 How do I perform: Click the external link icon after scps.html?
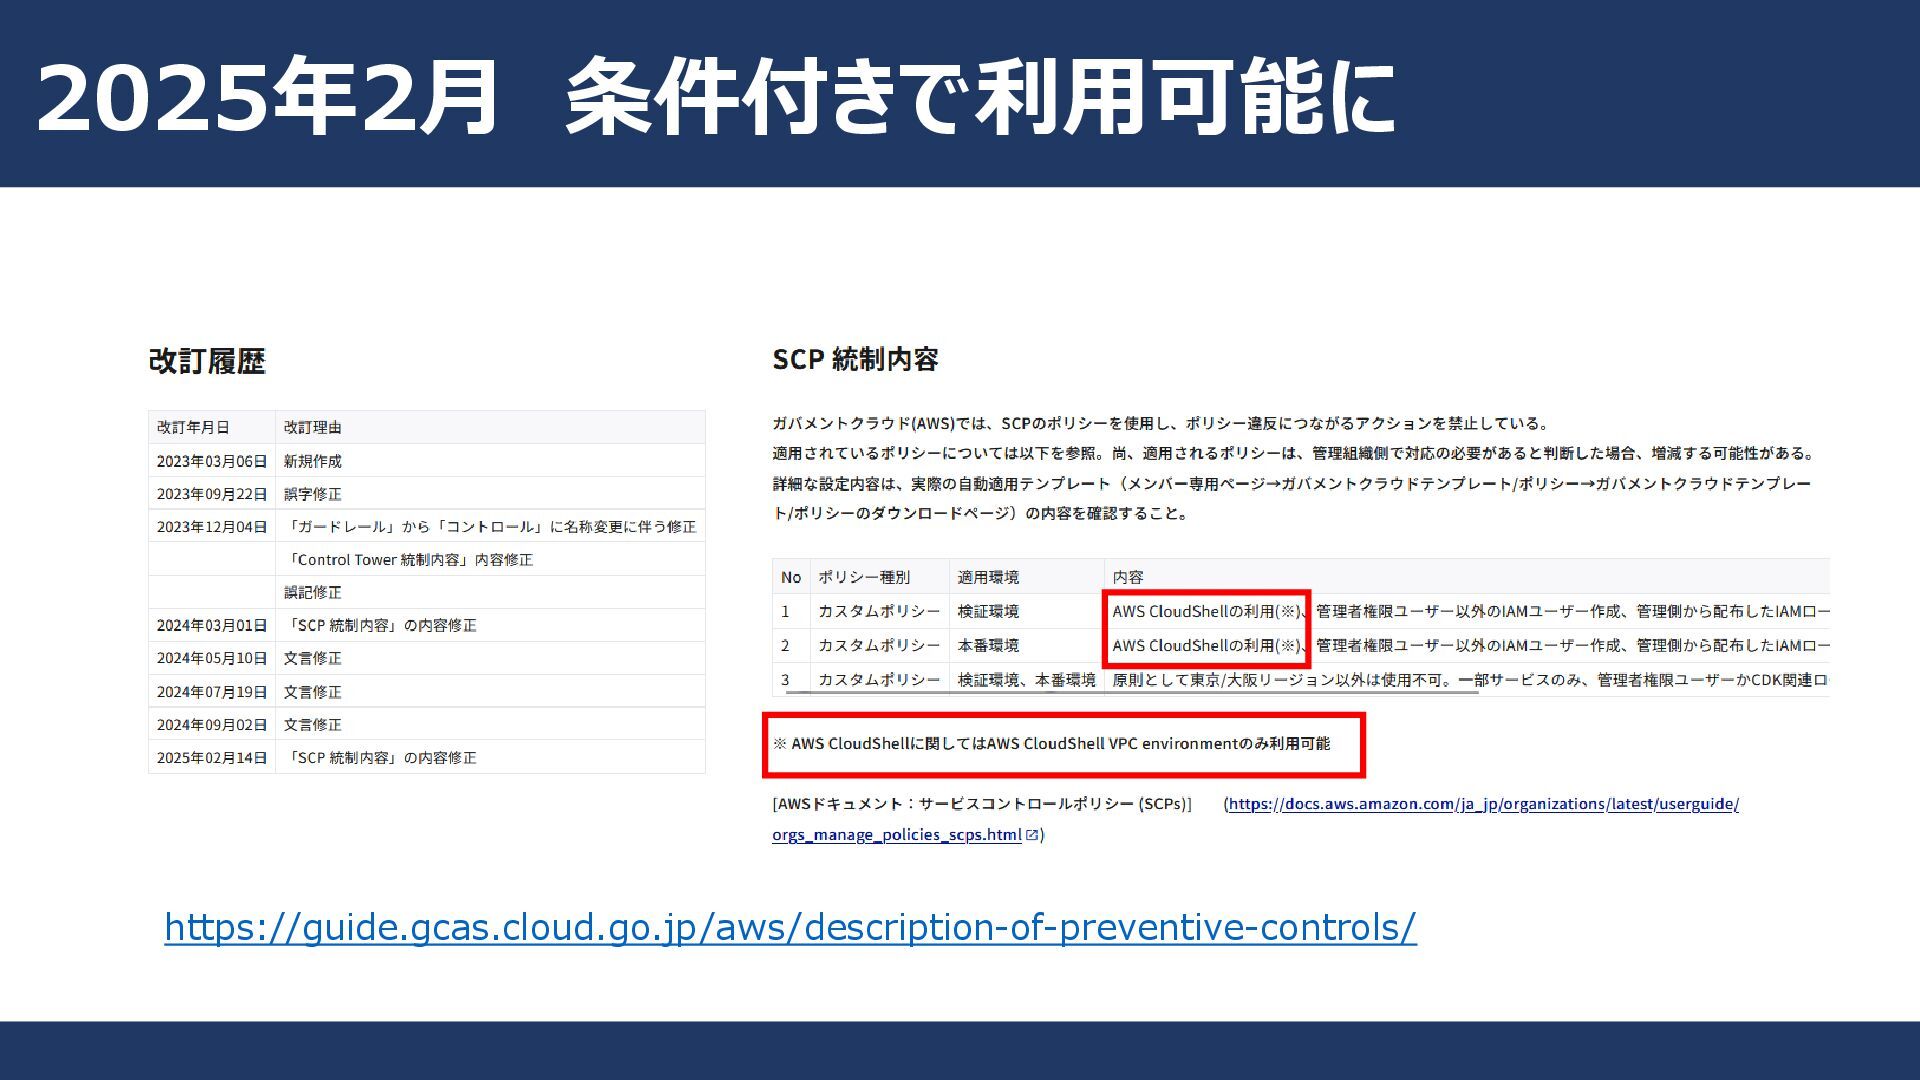pos(1032,834)
